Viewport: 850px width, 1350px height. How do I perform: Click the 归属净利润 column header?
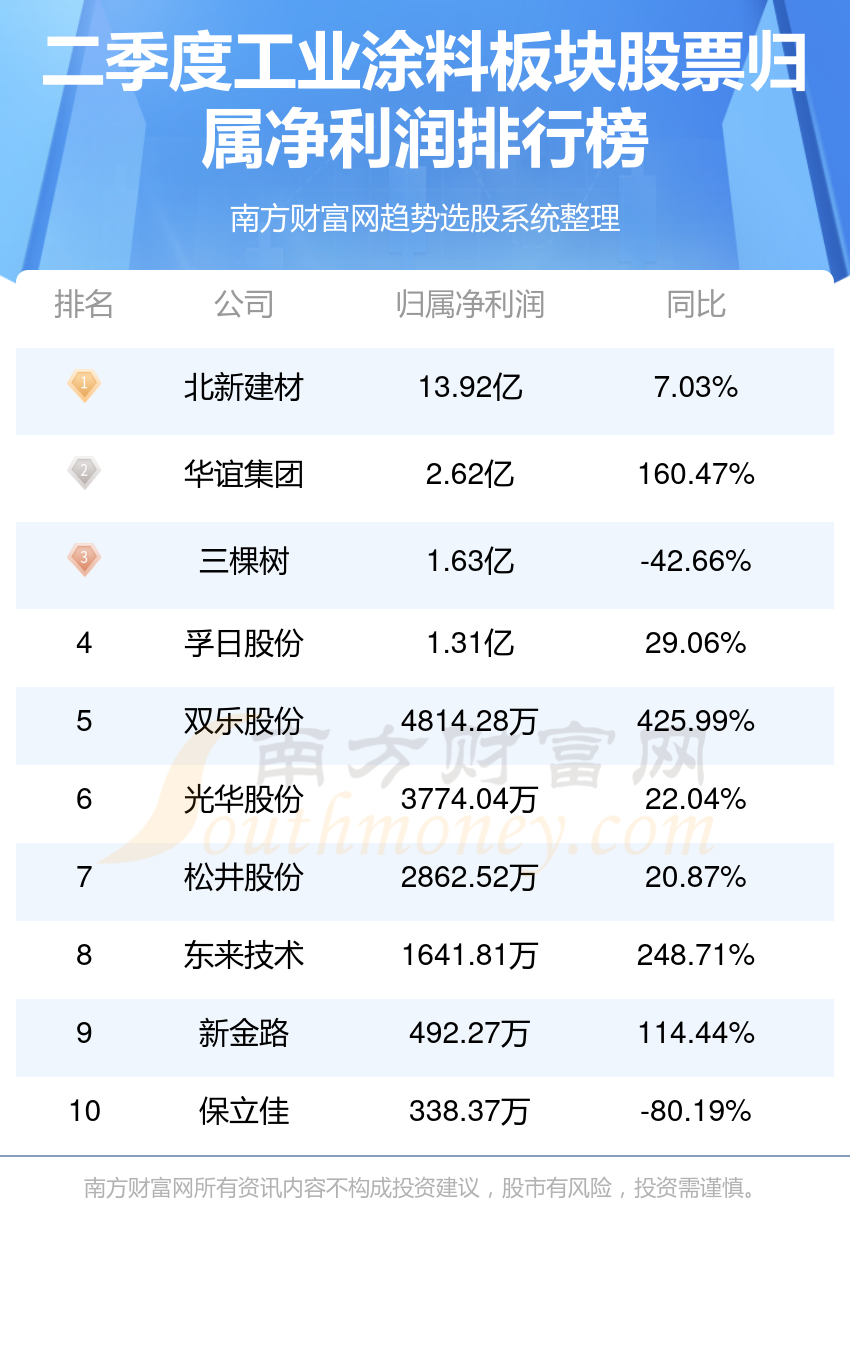coord(470,304)
